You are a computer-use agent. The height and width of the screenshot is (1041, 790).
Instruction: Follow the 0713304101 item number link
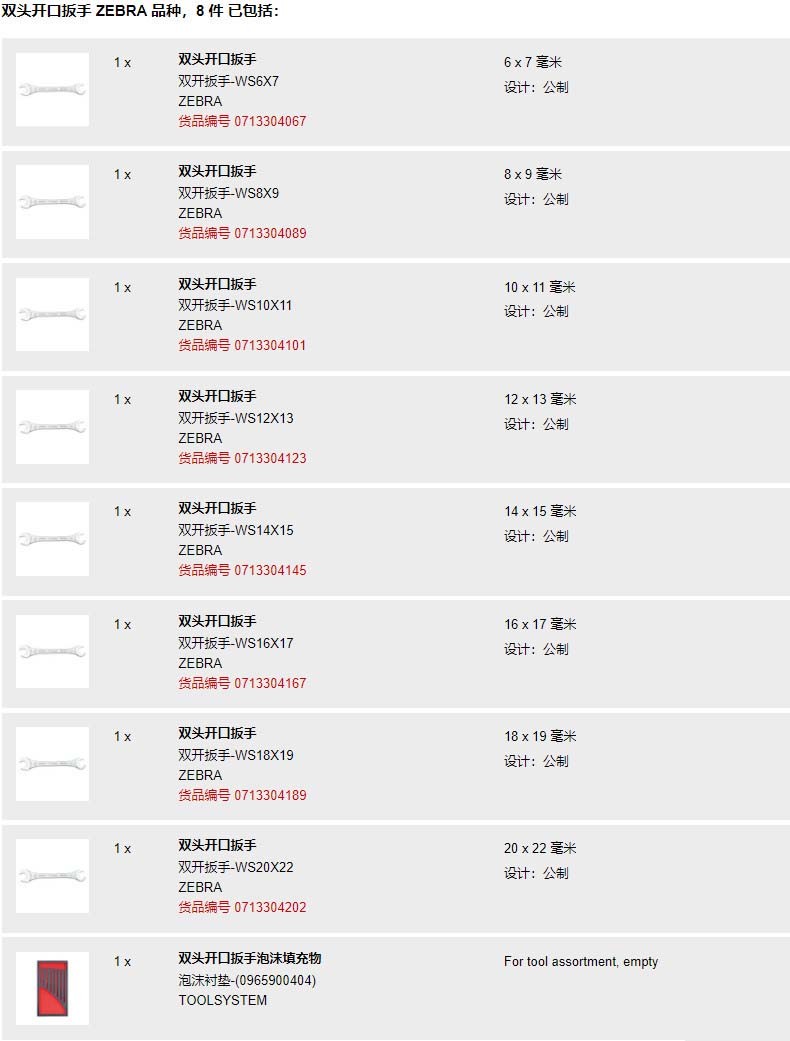242,345
